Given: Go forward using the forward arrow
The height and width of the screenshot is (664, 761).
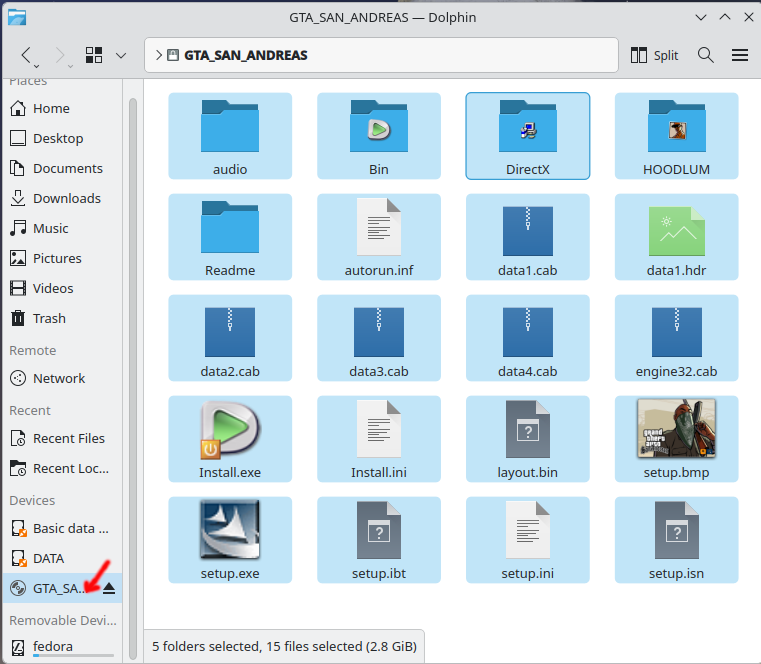Looking at the screenshot, I should 60,55.
